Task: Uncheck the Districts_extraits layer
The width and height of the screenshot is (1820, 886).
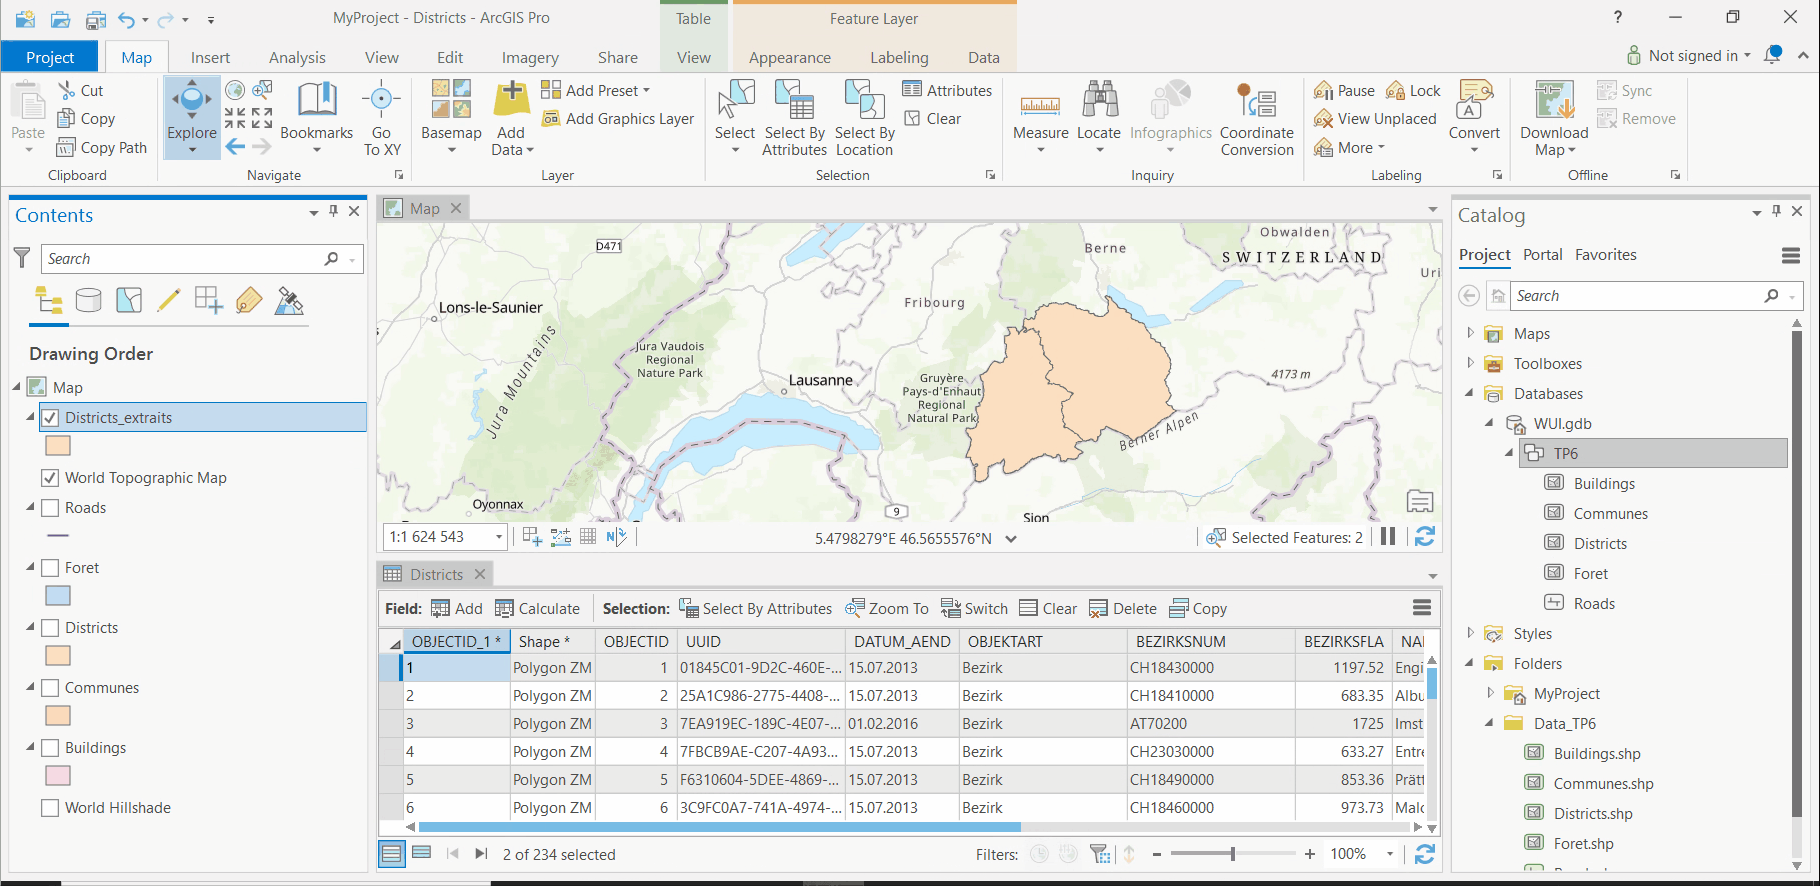Action: tap(50, 418)
